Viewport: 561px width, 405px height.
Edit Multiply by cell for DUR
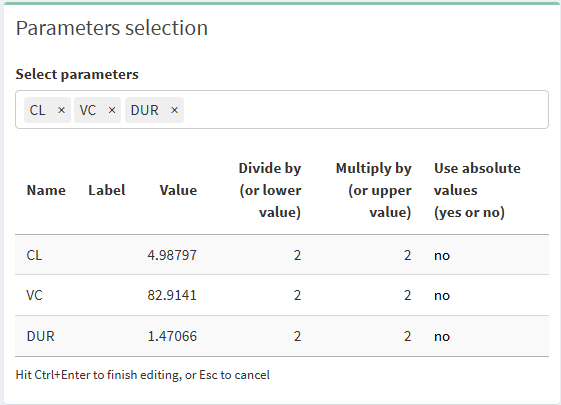[367, 336]
